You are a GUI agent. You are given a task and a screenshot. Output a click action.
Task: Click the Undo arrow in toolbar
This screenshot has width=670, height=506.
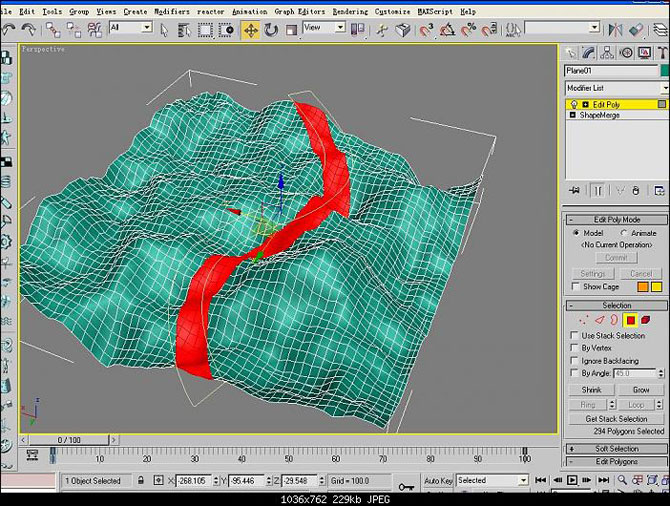9,29
